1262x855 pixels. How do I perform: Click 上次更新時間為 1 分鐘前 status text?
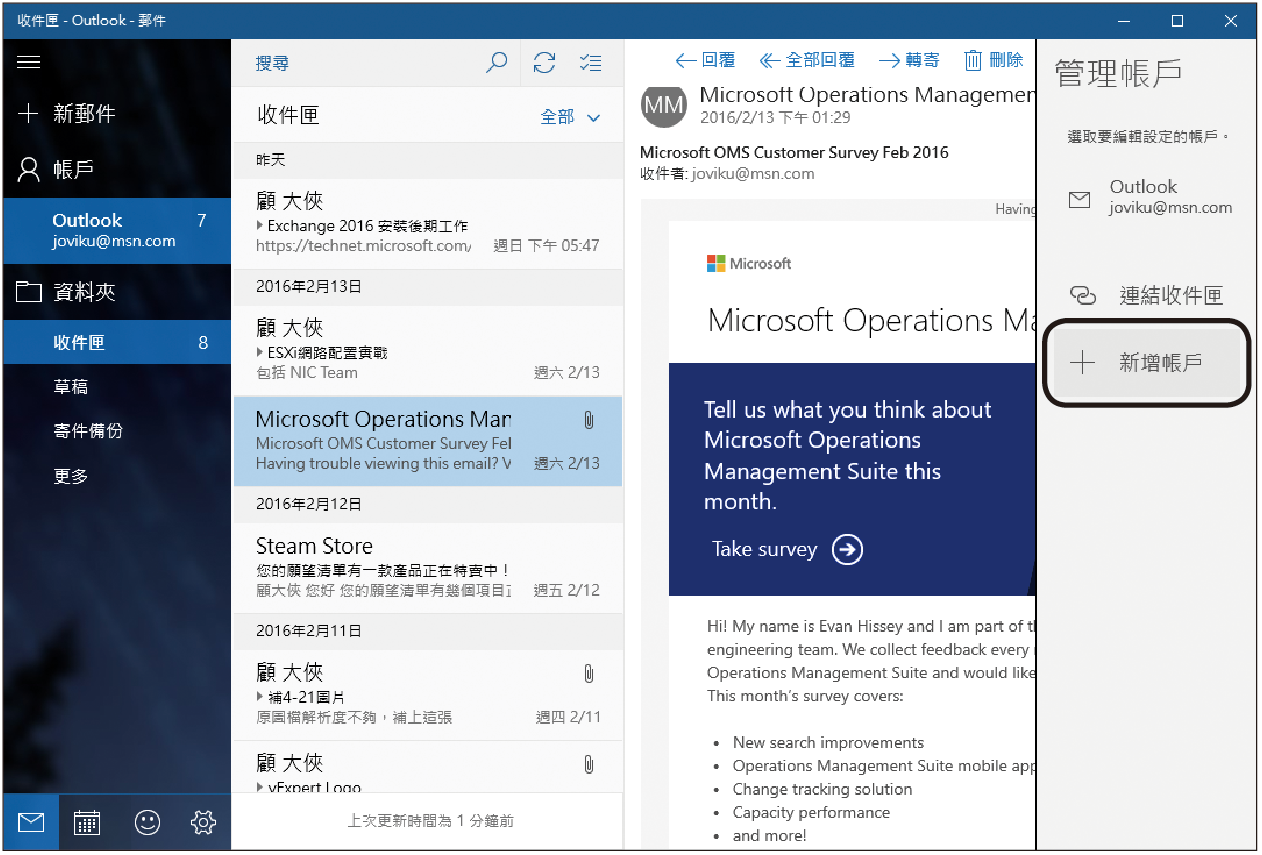[x=431, y=821]
